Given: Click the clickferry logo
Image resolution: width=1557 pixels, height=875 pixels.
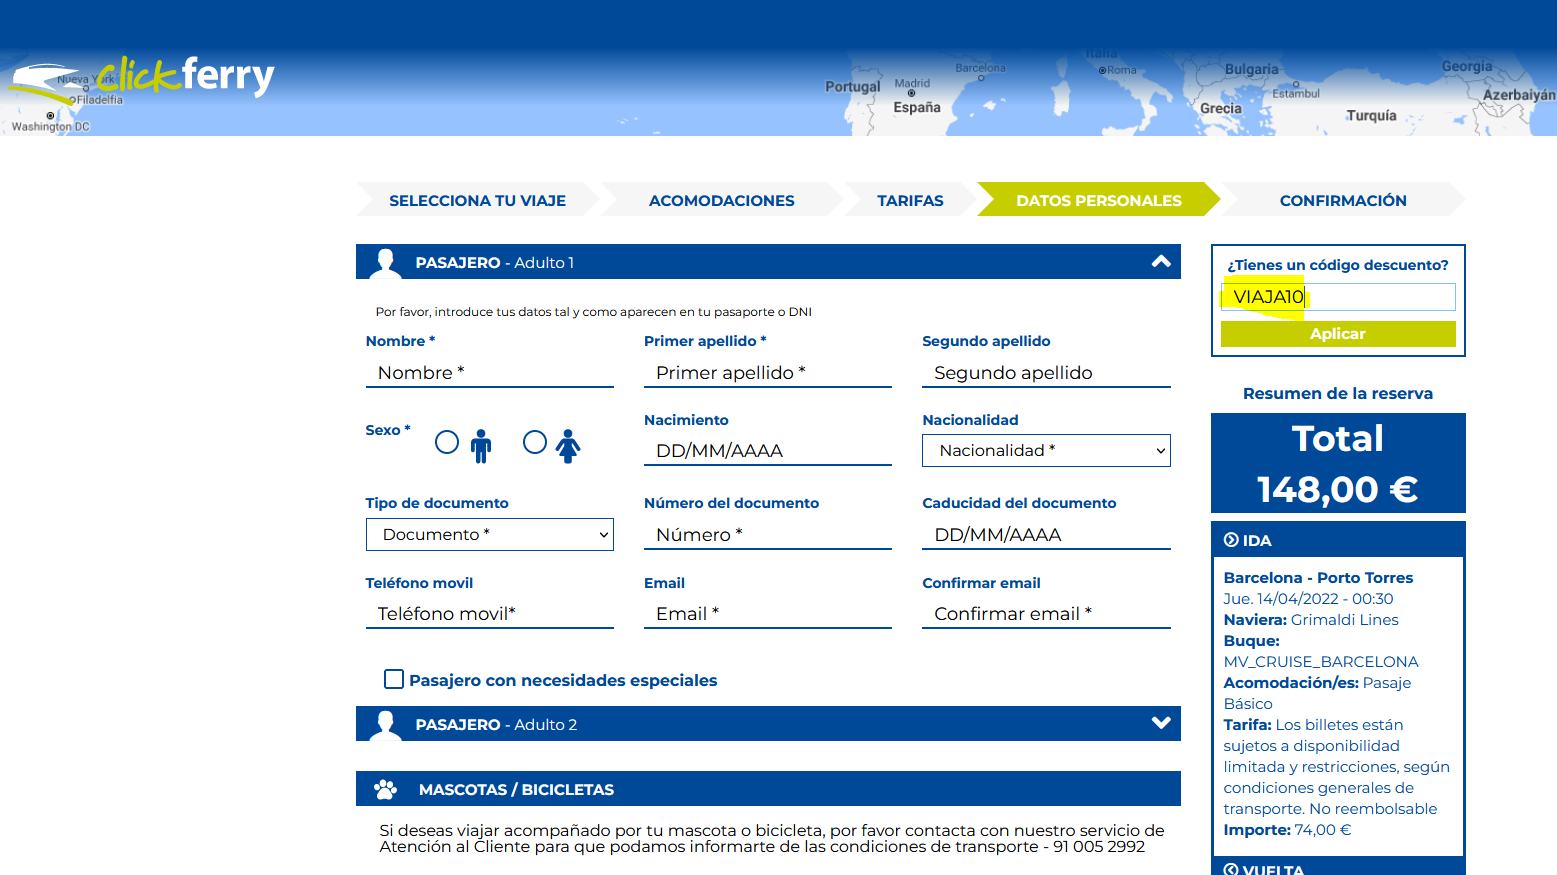Looking at the screenshot, I should (x=142, y=80).
